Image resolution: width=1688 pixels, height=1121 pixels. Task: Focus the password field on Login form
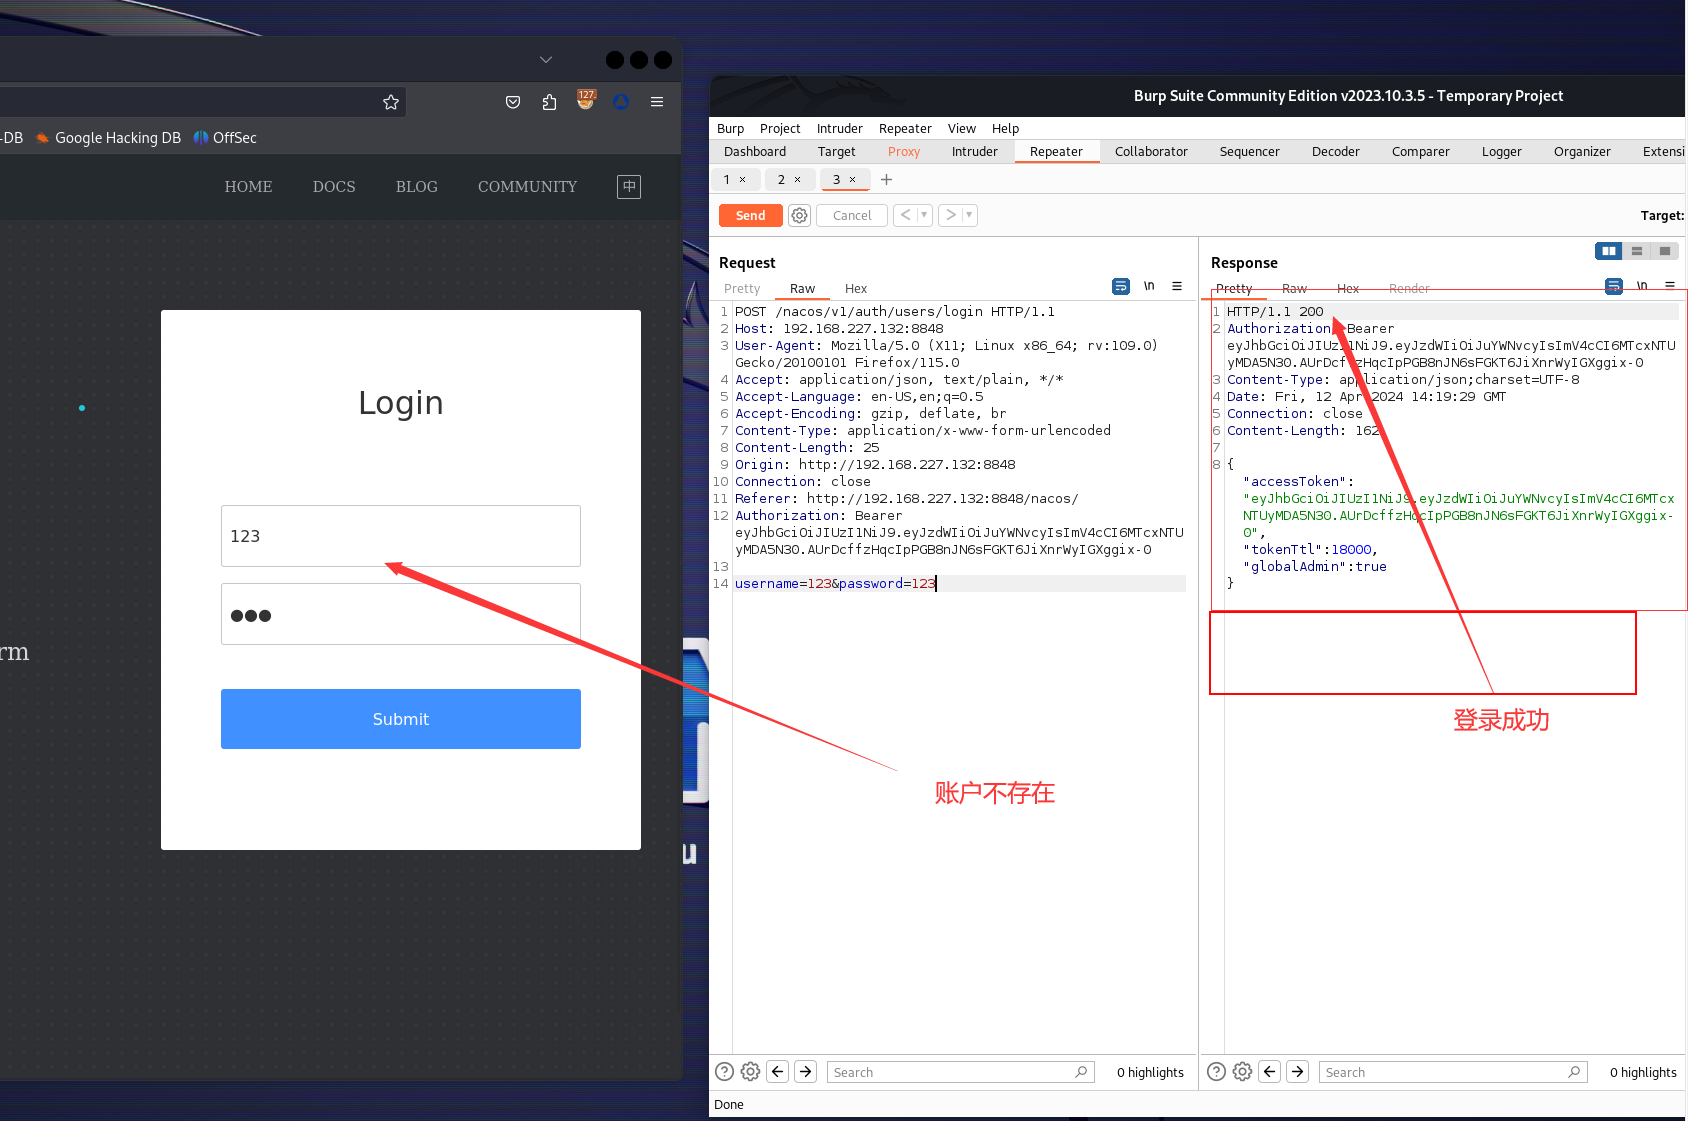click(x=401, y=614)
